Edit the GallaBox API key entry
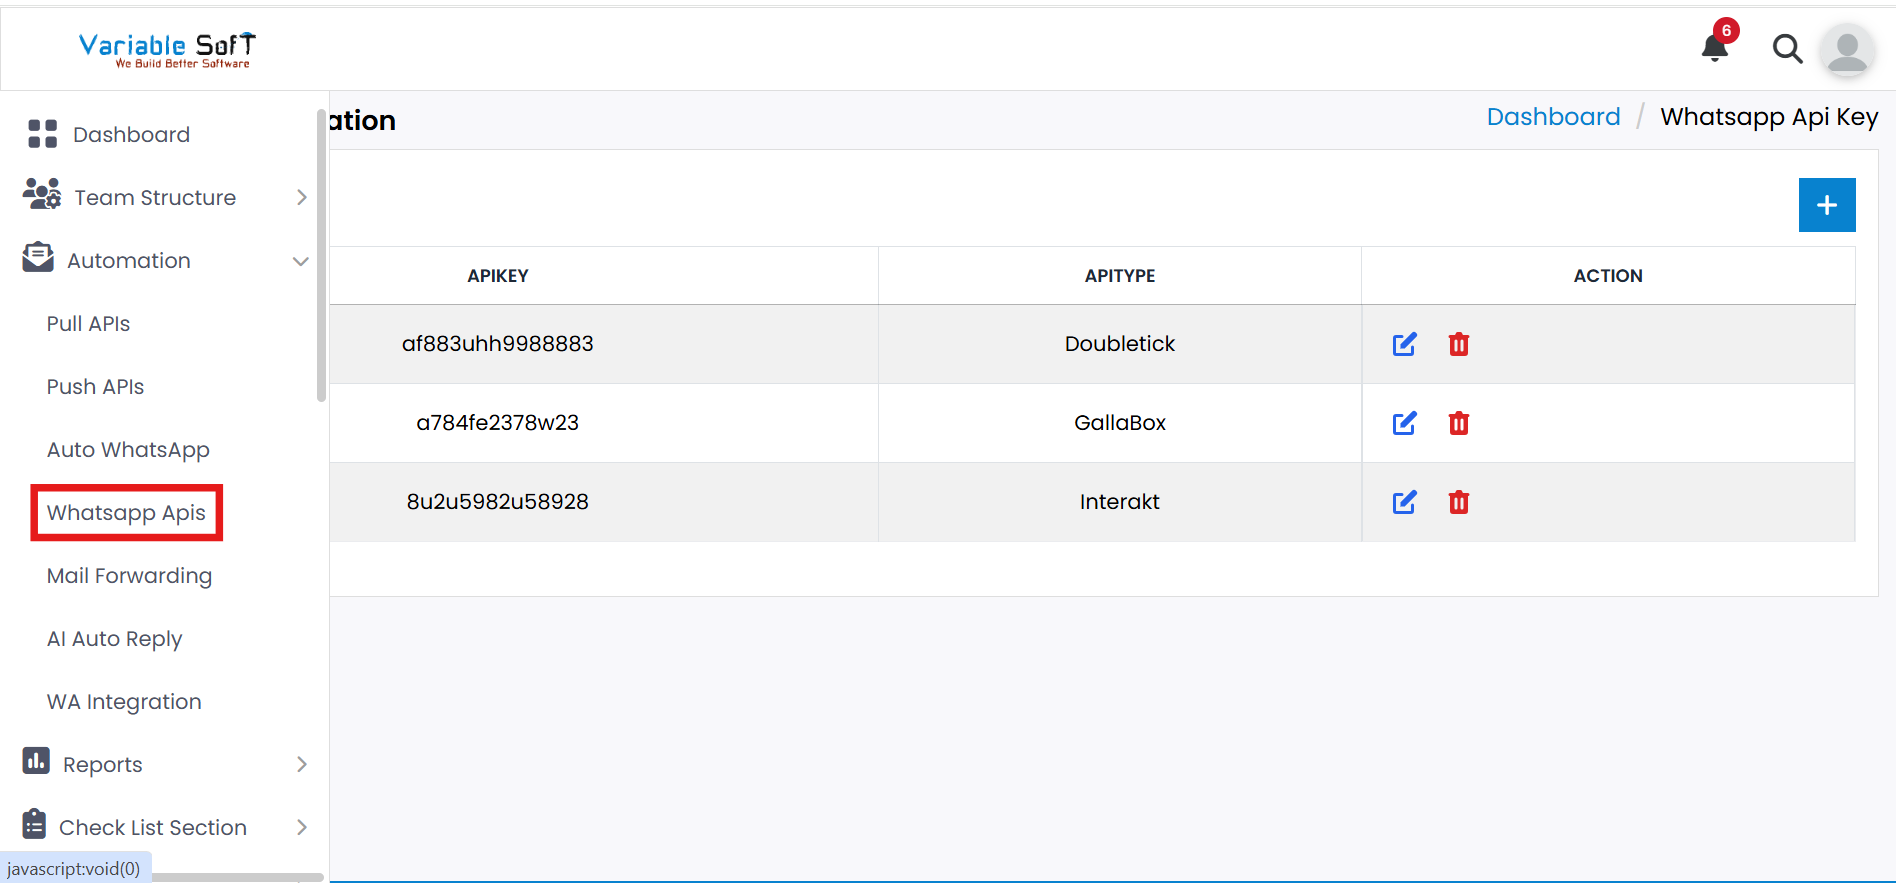 point(1404,423)
